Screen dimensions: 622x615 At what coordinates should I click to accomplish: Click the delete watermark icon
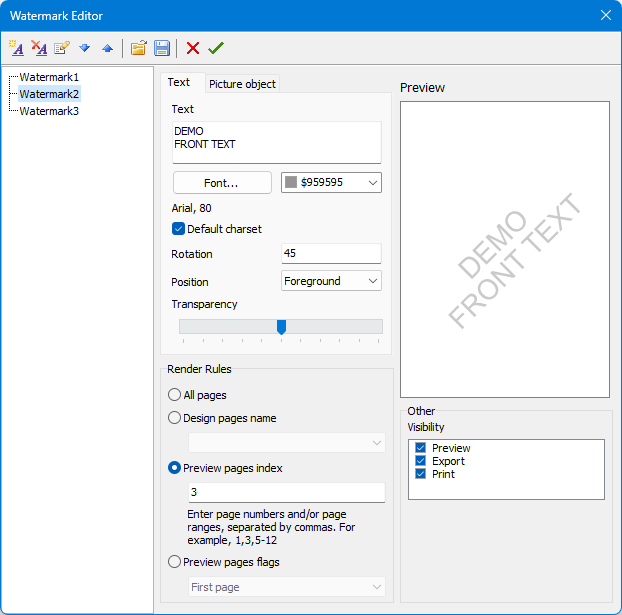[39, 48]
